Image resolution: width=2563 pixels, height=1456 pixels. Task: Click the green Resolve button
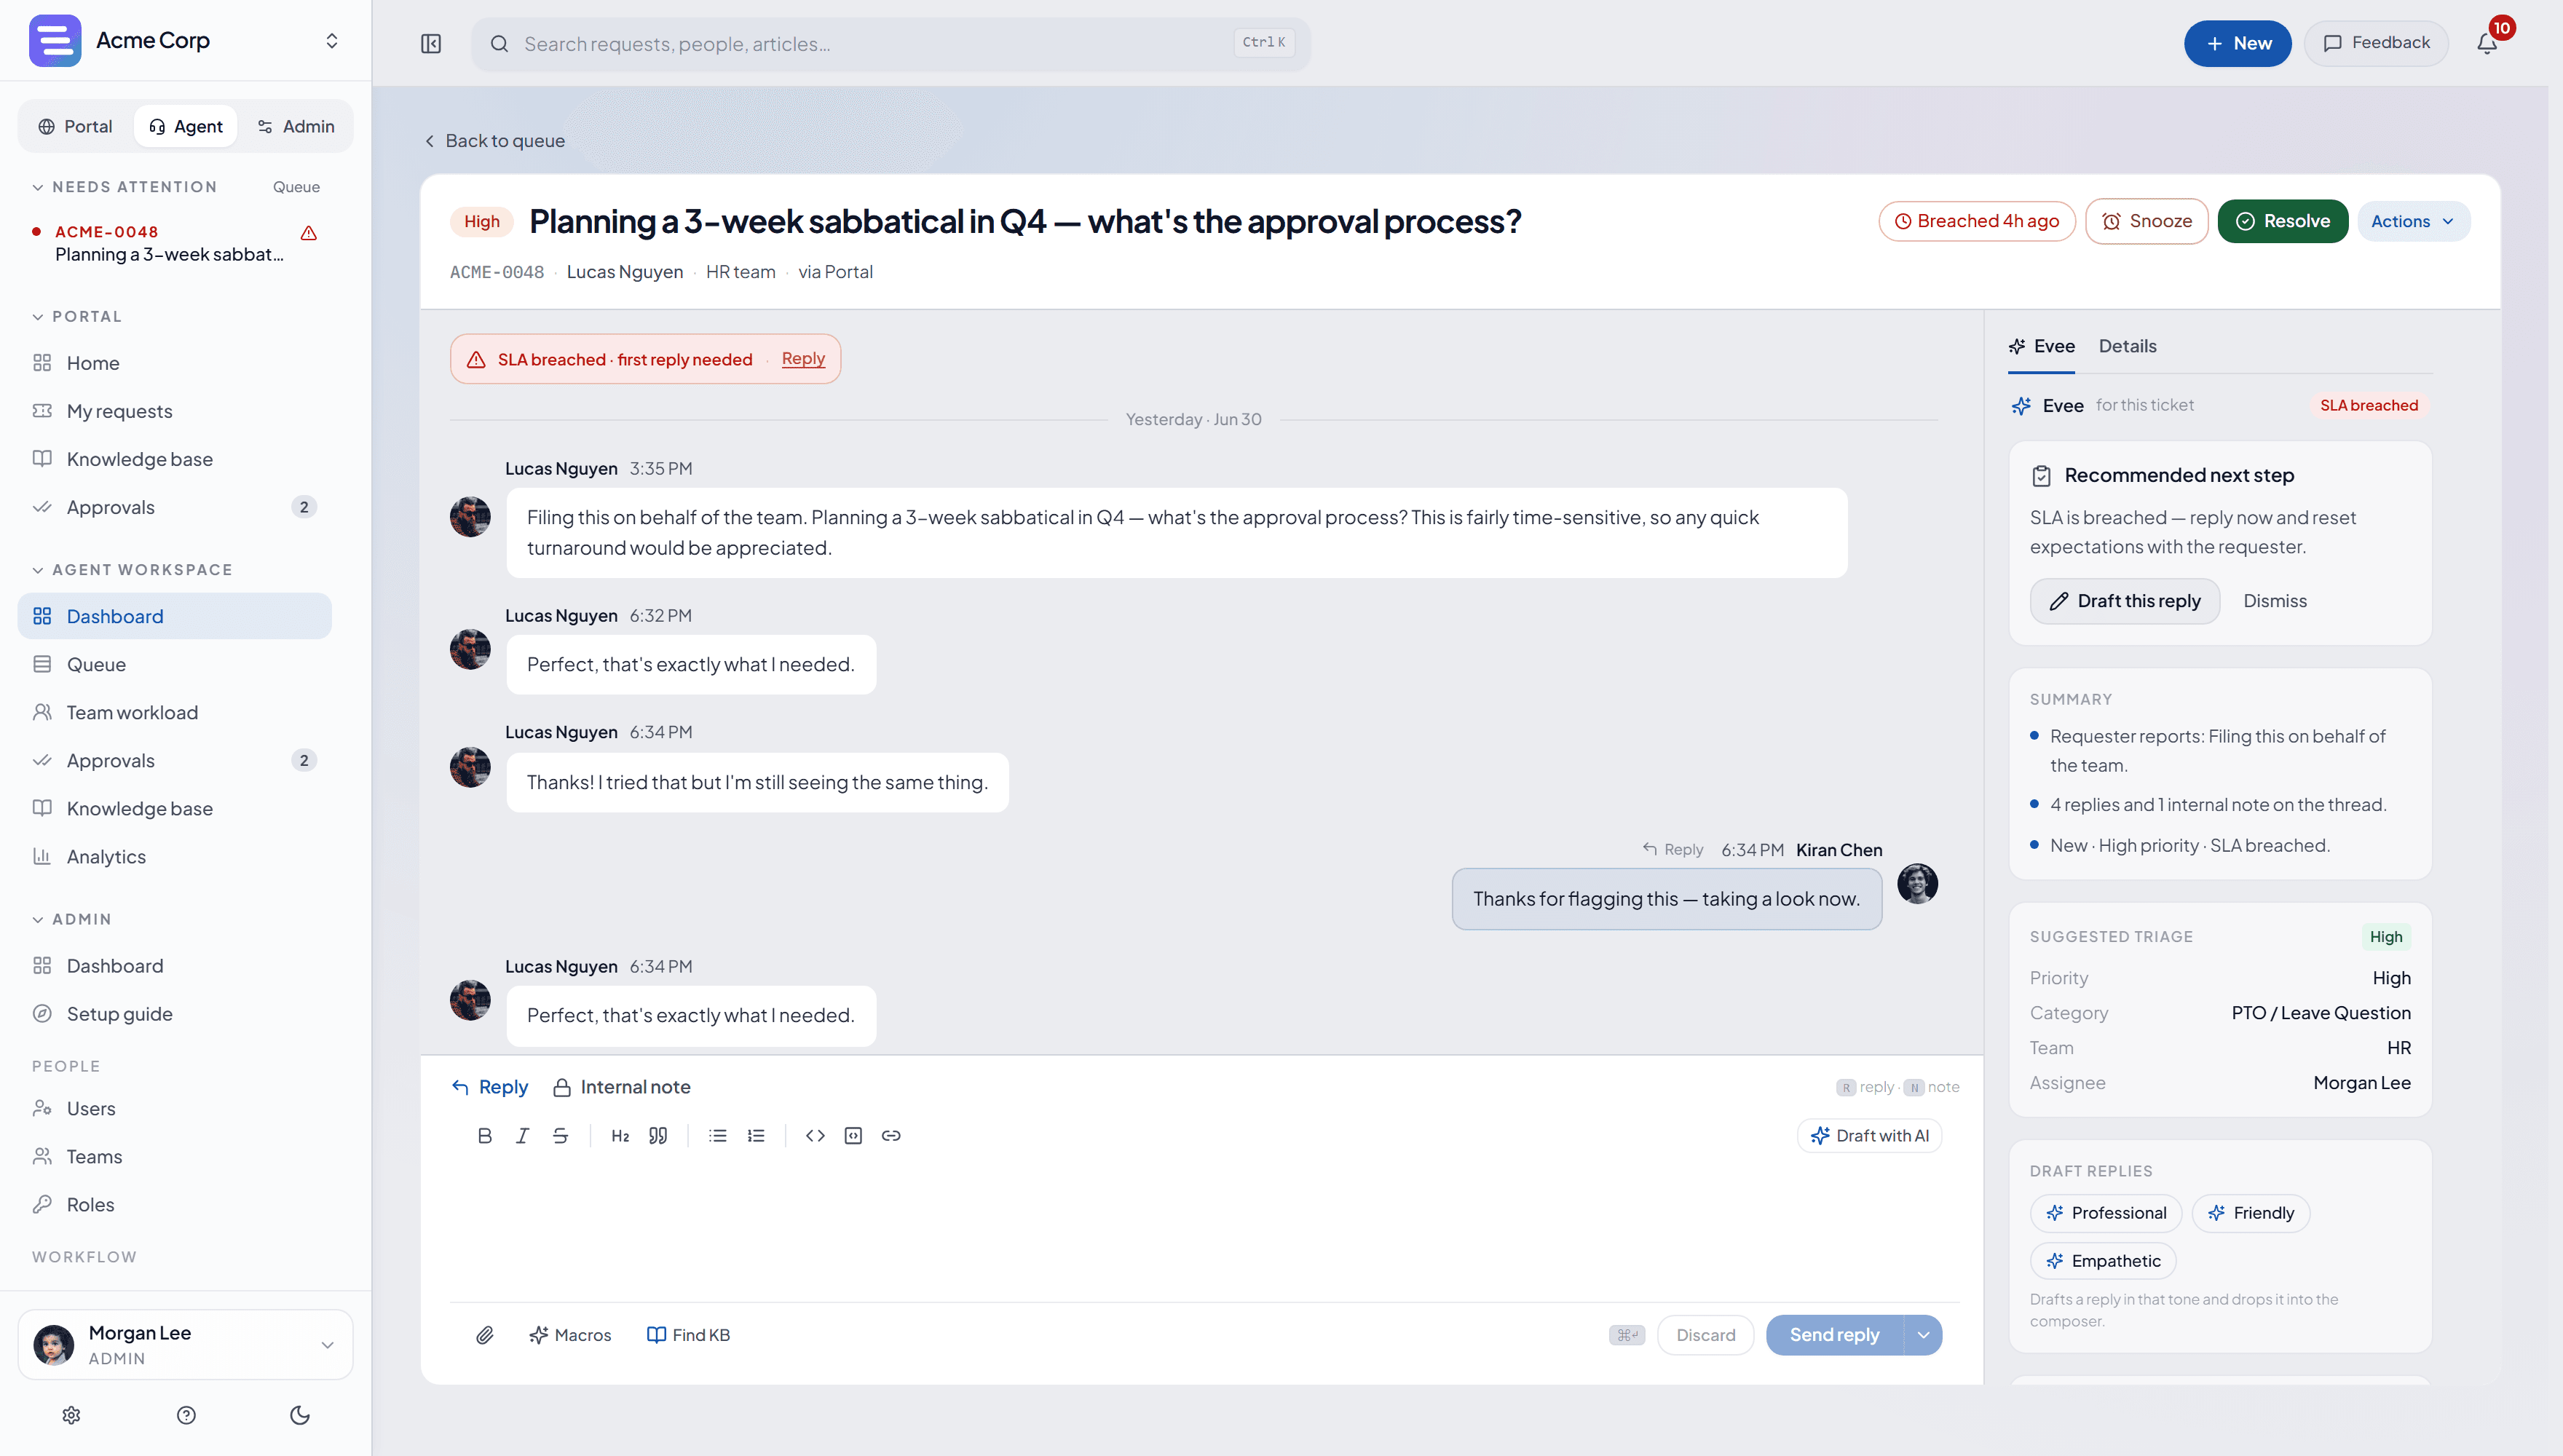(2282, 221)
